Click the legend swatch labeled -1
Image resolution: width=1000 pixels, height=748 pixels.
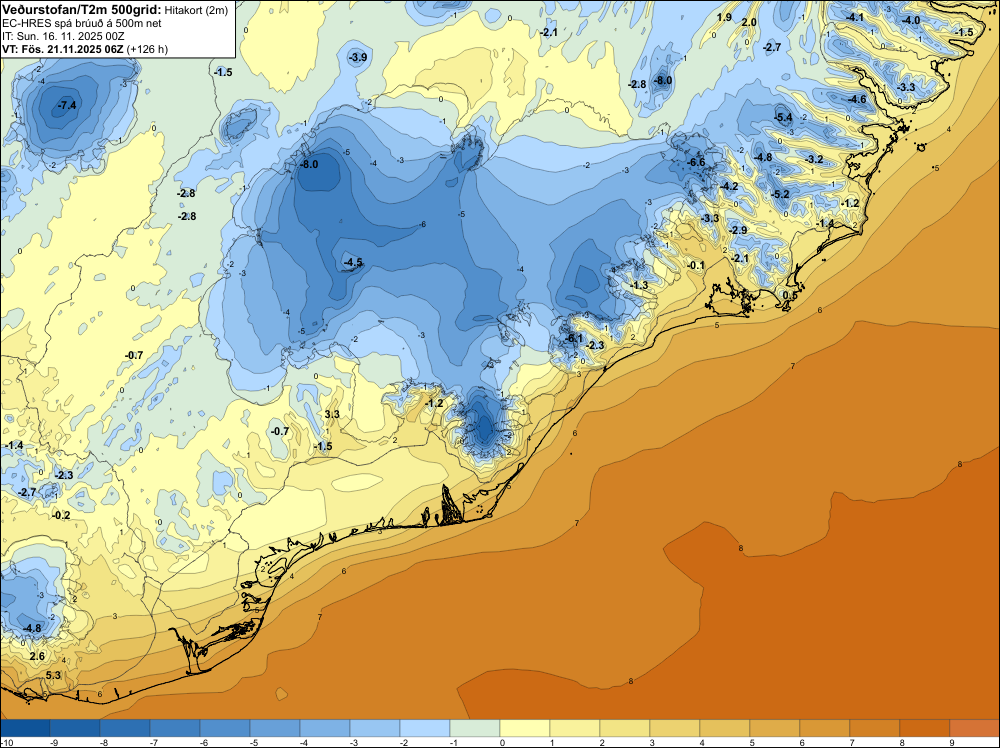tap(475, 728)
